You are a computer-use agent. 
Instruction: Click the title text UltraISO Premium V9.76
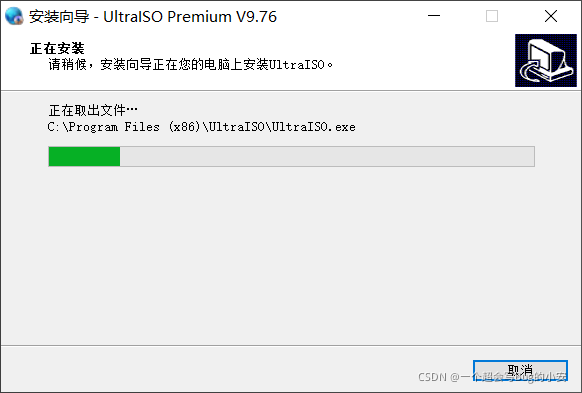(x=190, y=17)
